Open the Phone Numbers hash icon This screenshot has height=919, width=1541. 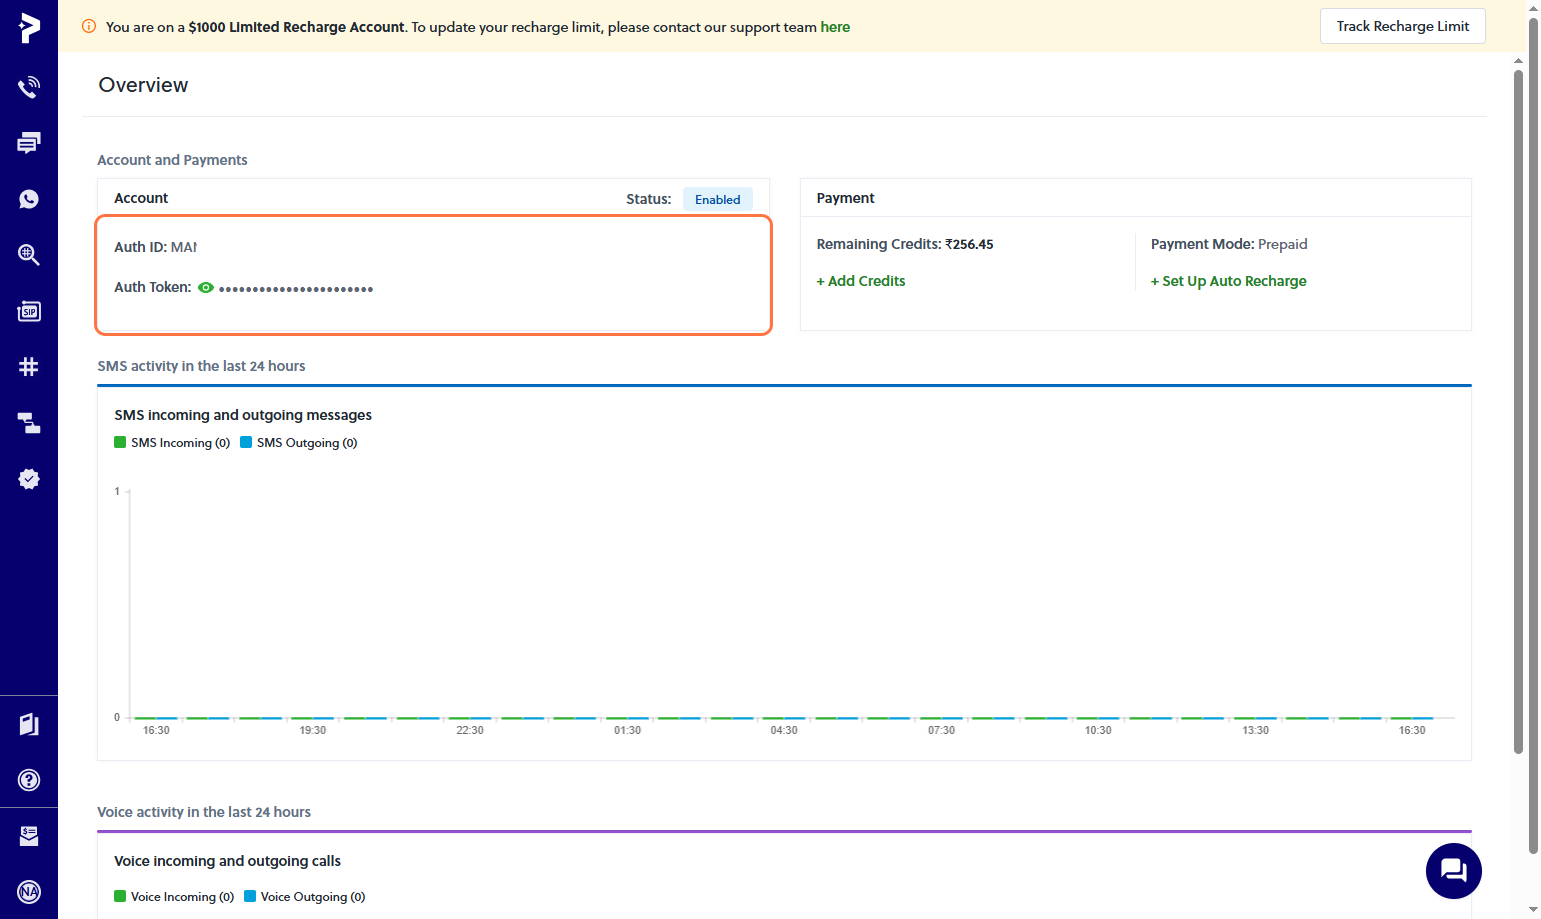pos(29,367)
